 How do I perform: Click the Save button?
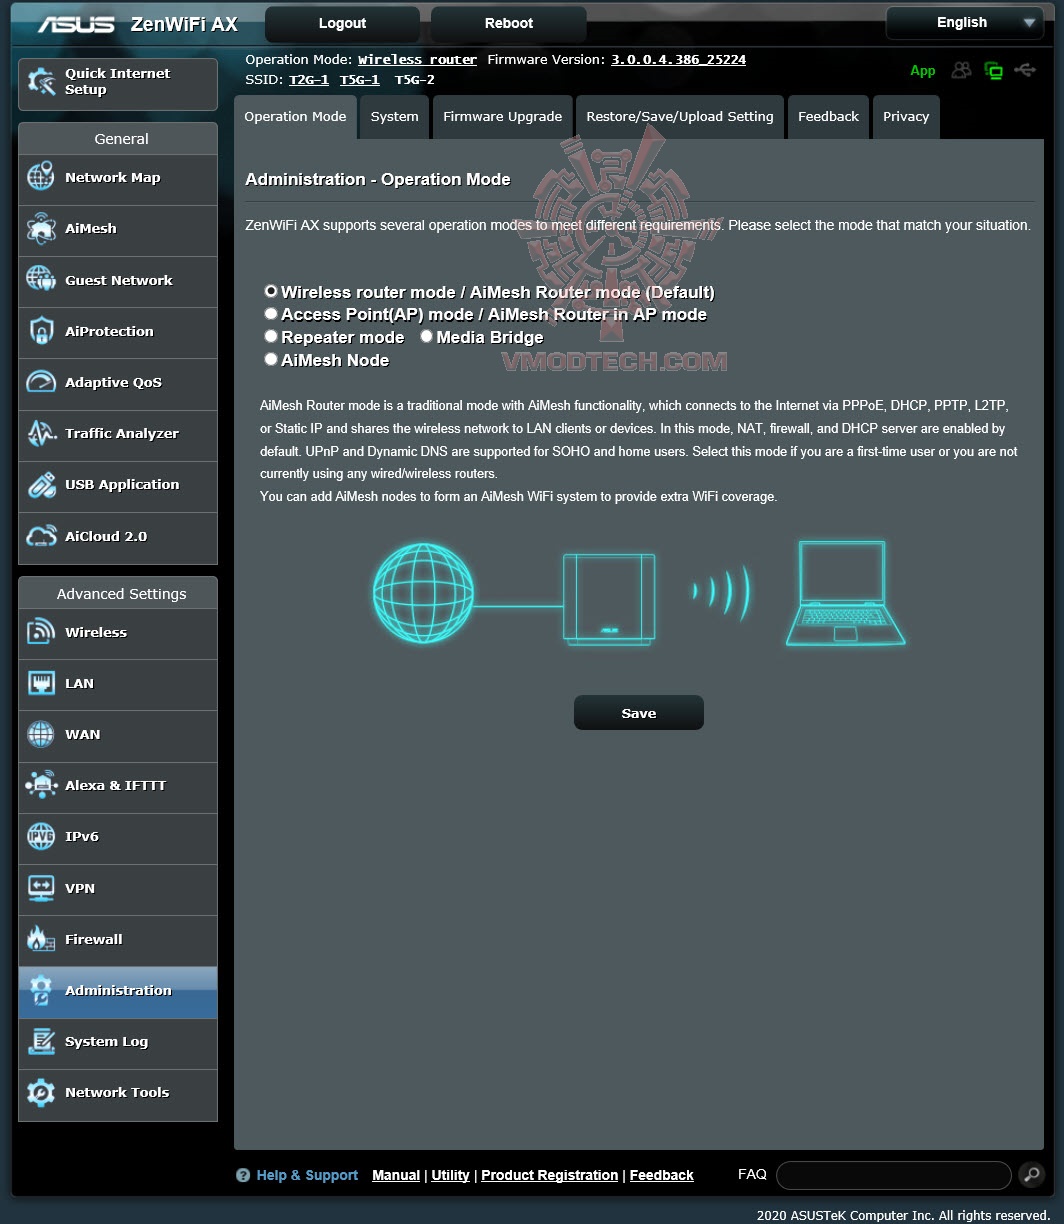click(639, 713)
